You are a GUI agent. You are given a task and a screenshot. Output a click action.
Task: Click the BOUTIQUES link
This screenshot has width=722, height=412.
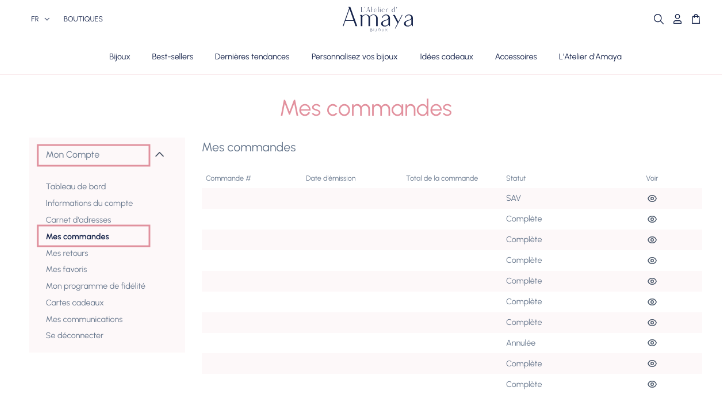coord(83,19)
